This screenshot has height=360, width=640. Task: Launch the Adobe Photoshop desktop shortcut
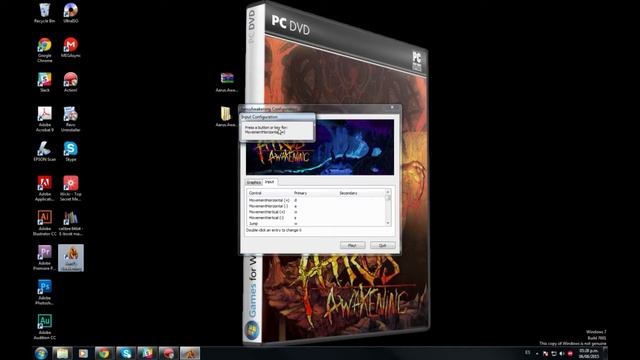pyautogui.click(x=44, y=293)
